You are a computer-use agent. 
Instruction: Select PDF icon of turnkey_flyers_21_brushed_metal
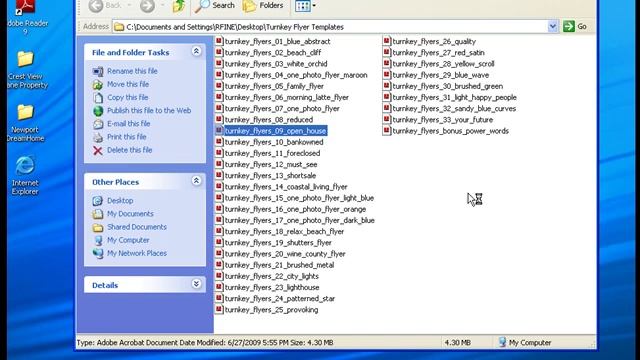point(219,264)
